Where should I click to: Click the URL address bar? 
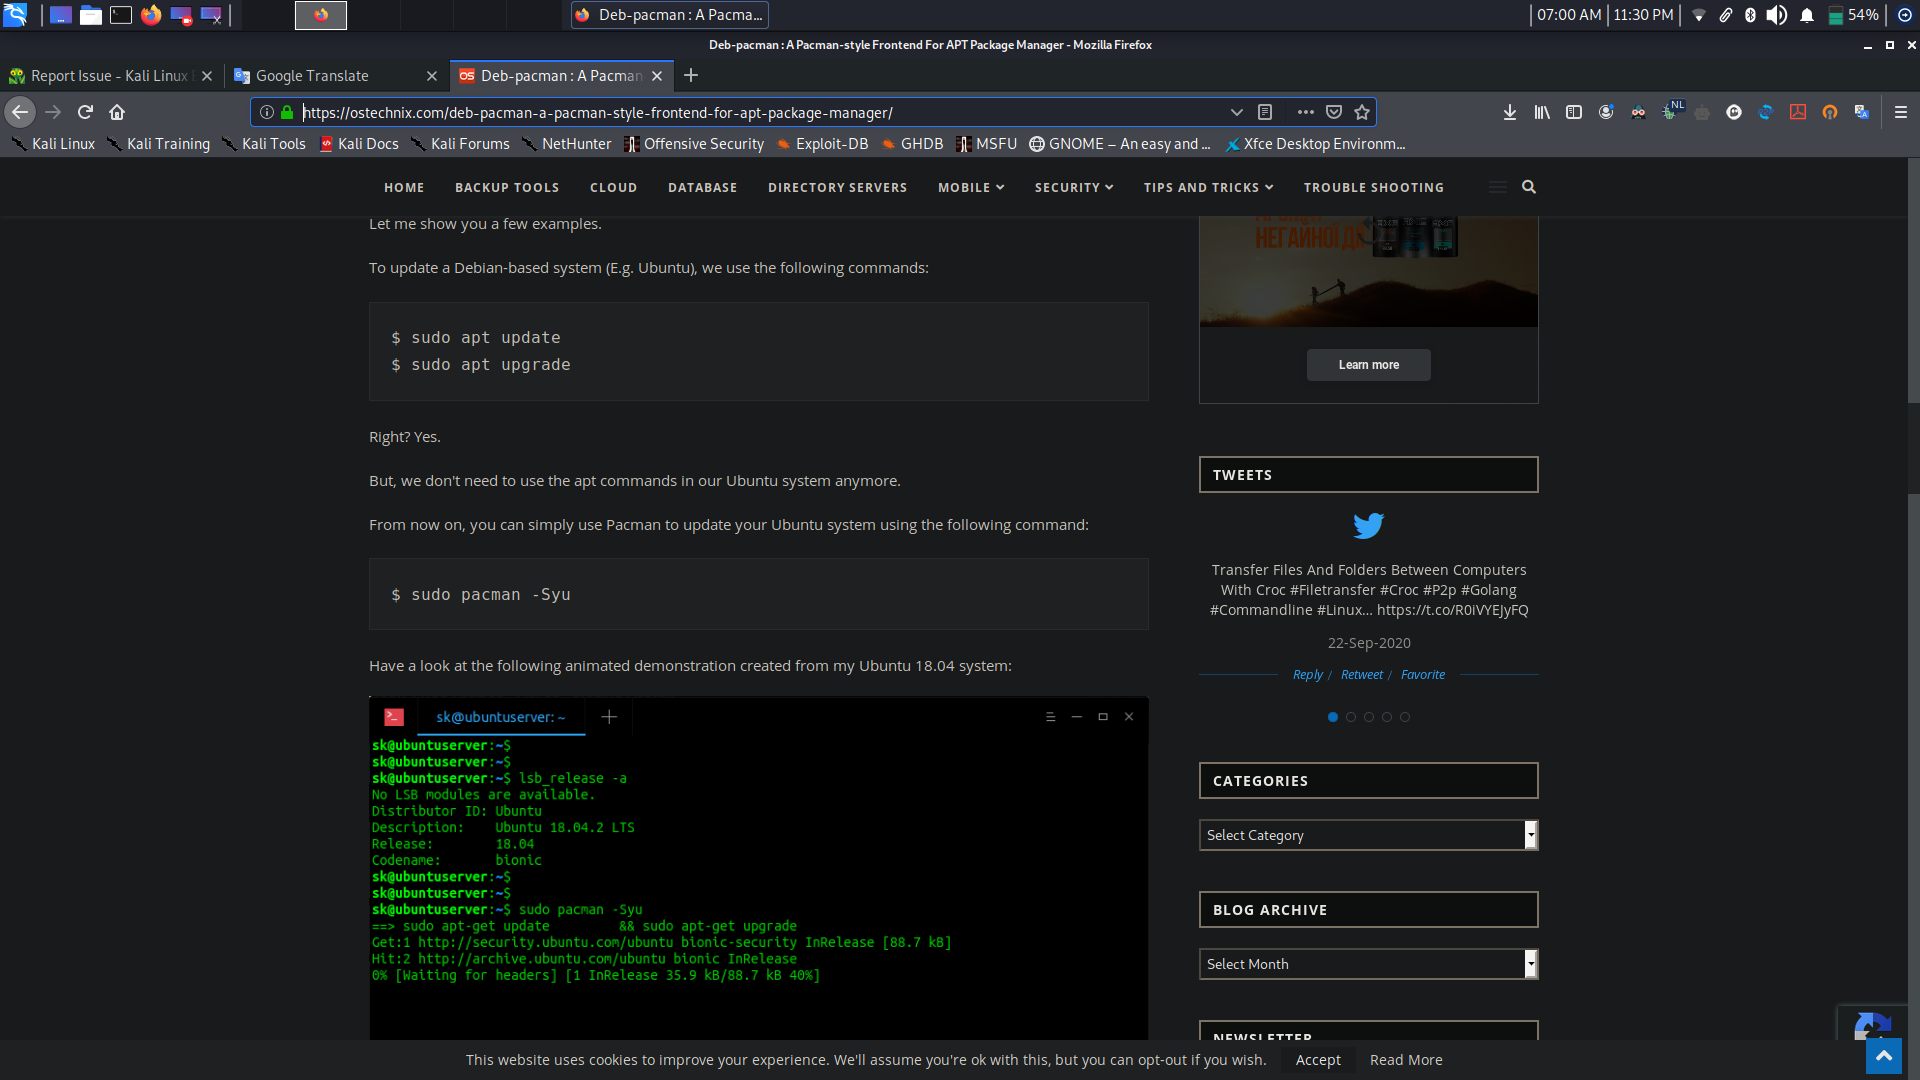(x=760, y=112)
